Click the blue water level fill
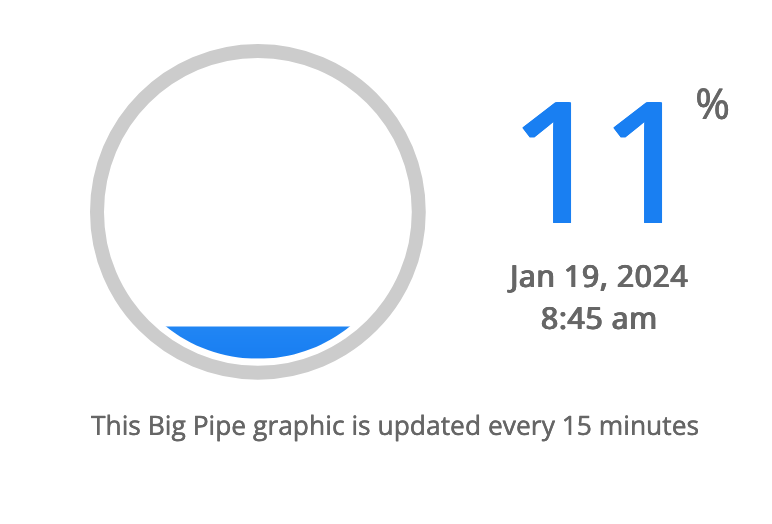Screen dimensions: 772x524 click(x=257, y=341)
